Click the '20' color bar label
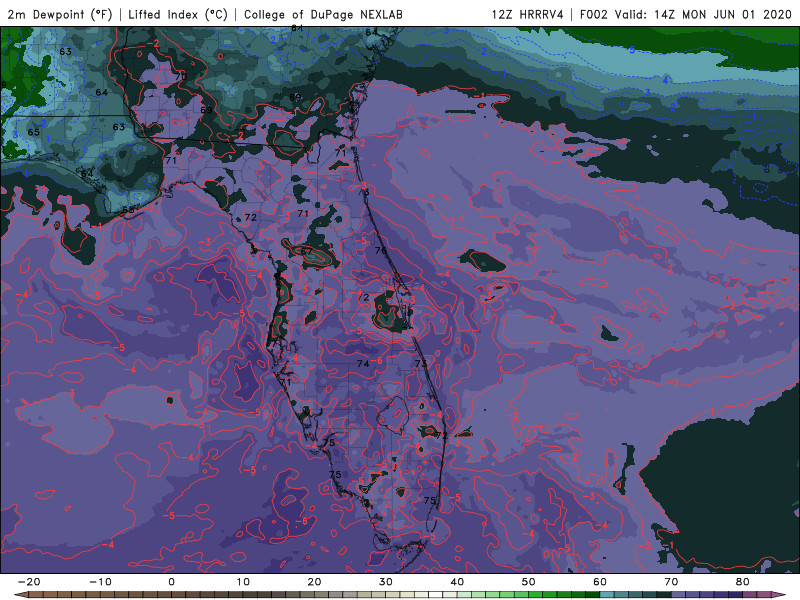Screen dimensions: 800x600 point(314,582)
